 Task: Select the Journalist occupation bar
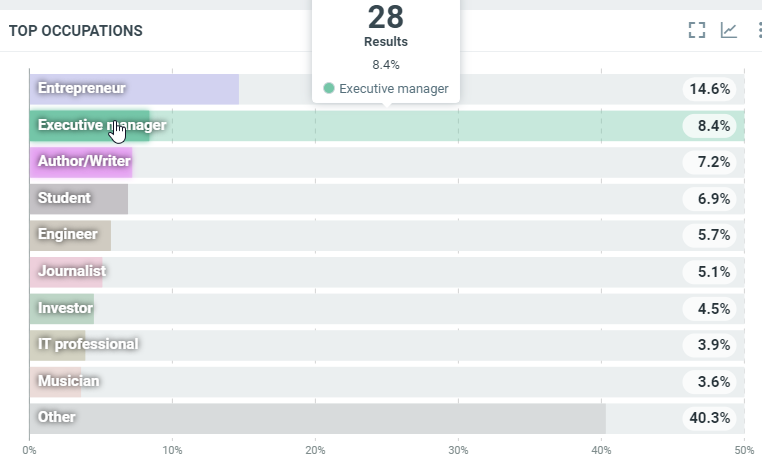tap(67, 272)
